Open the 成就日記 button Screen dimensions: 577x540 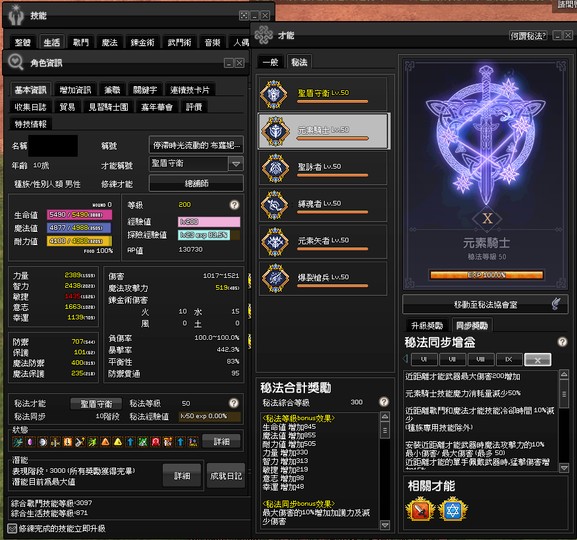(226, 476)
